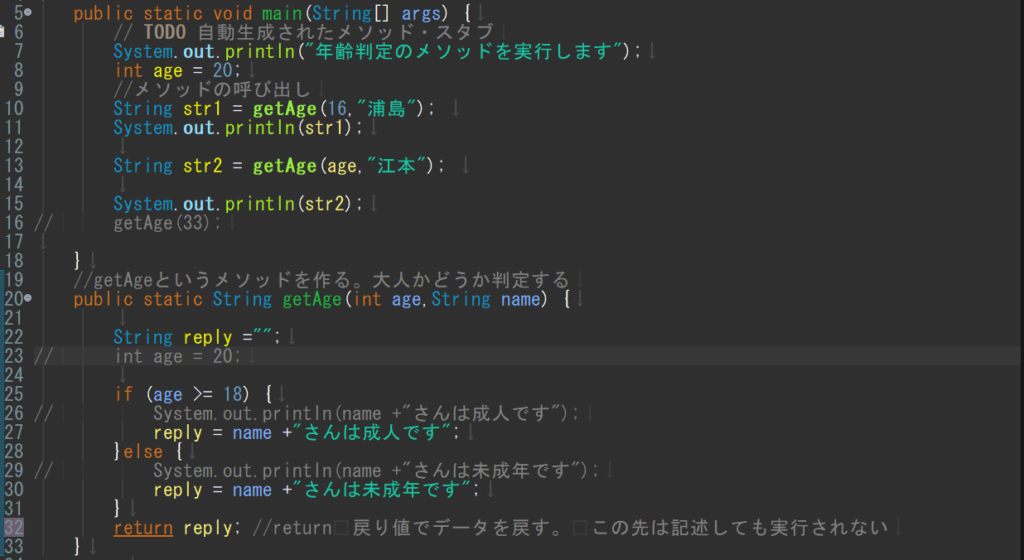This screenshot has width=1024, height=560.
Task: Click the getAge call on the str1 line
Action: pos(285,108)
